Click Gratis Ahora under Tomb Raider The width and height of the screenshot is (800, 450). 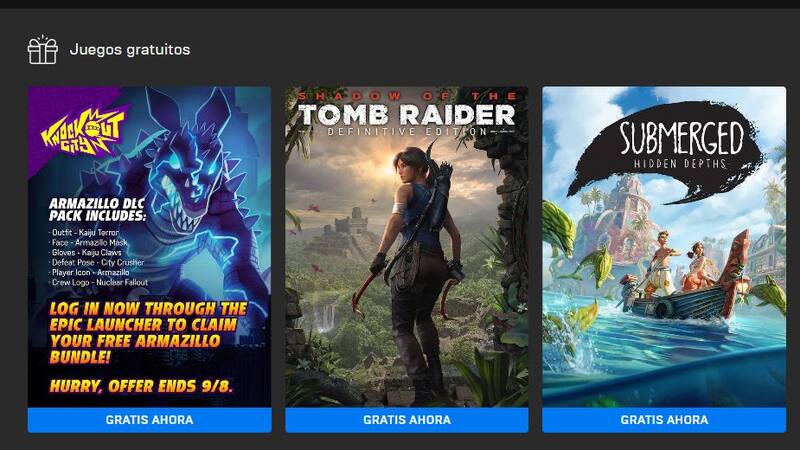point(407,420)
